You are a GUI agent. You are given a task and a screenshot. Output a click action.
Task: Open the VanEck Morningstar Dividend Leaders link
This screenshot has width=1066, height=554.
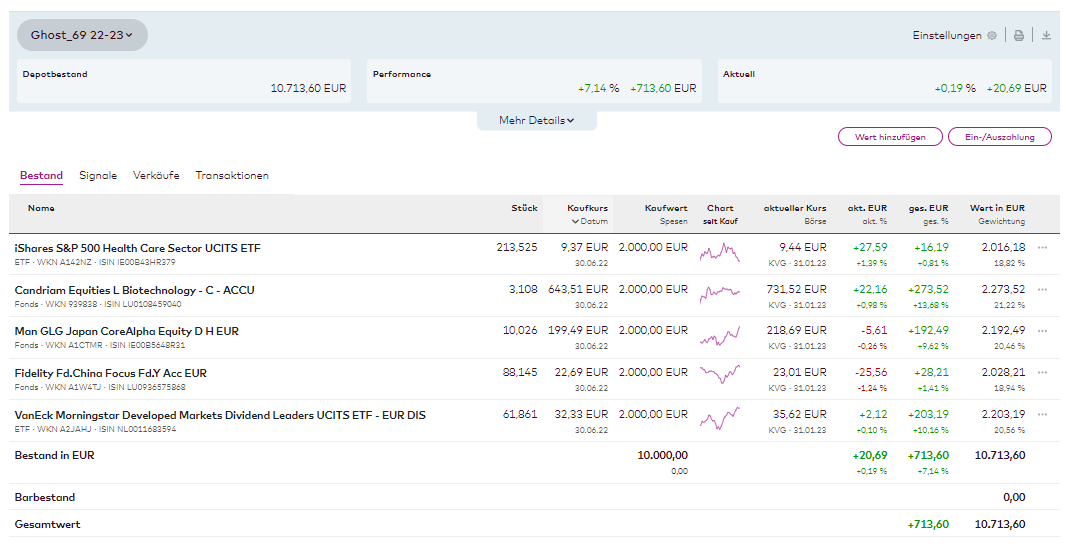pyautogui.click(x=220, y=414)
